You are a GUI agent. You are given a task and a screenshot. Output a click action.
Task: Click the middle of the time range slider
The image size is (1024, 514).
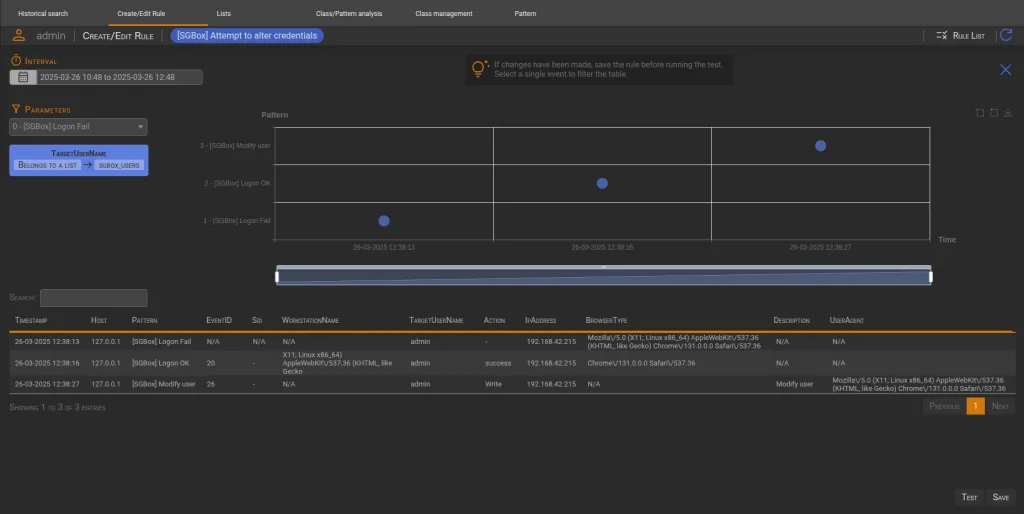(x=603, y=277)
